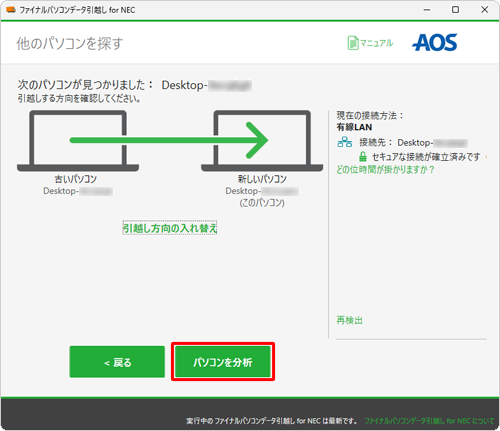Click the (このパソコン) label
The height and width of the screenshot is (431, 500).
pos(262,203)
